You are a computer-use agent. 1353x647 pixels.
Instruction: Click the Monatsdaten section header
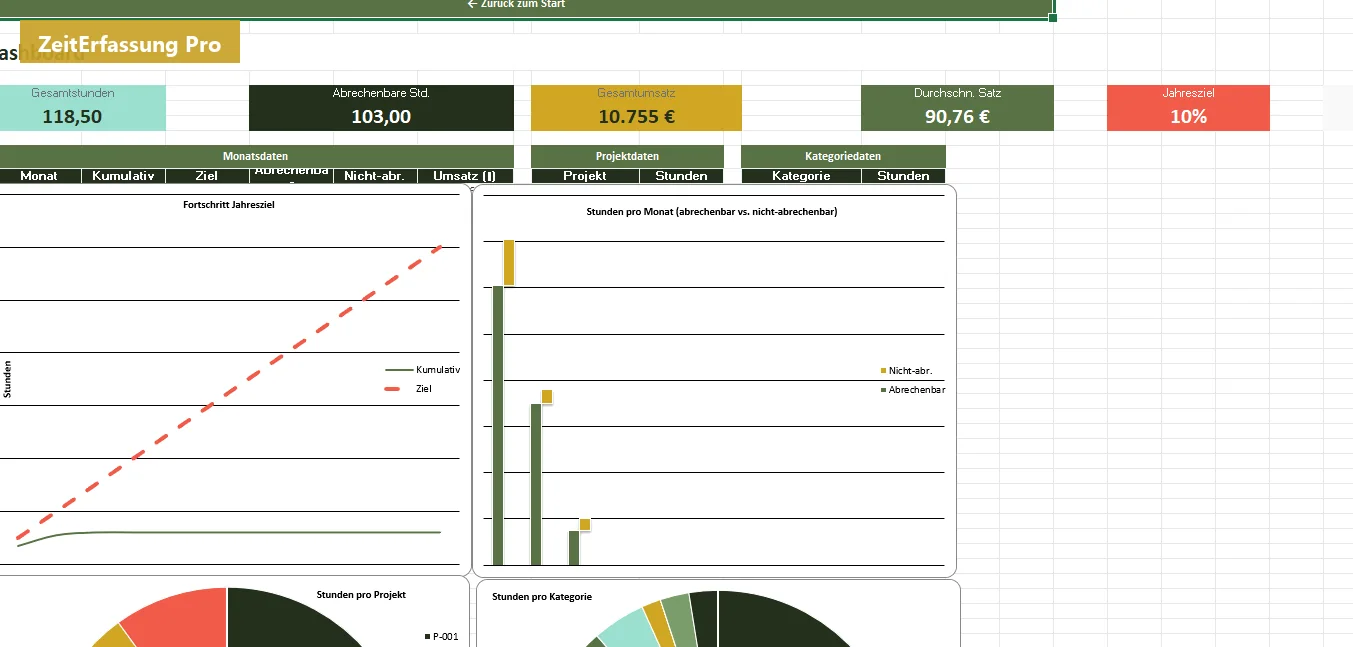(255, 156)
